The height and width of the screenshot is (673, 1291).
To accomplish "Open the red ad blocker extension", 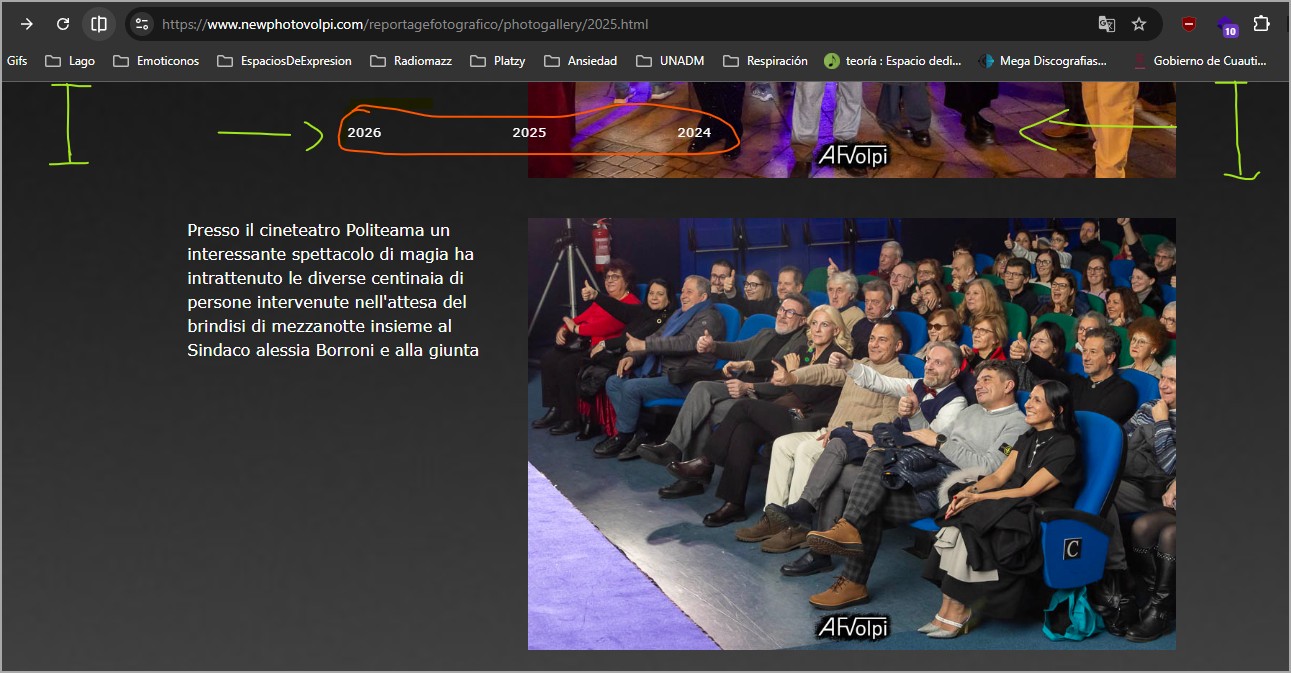I will [x=1189, y=24].
